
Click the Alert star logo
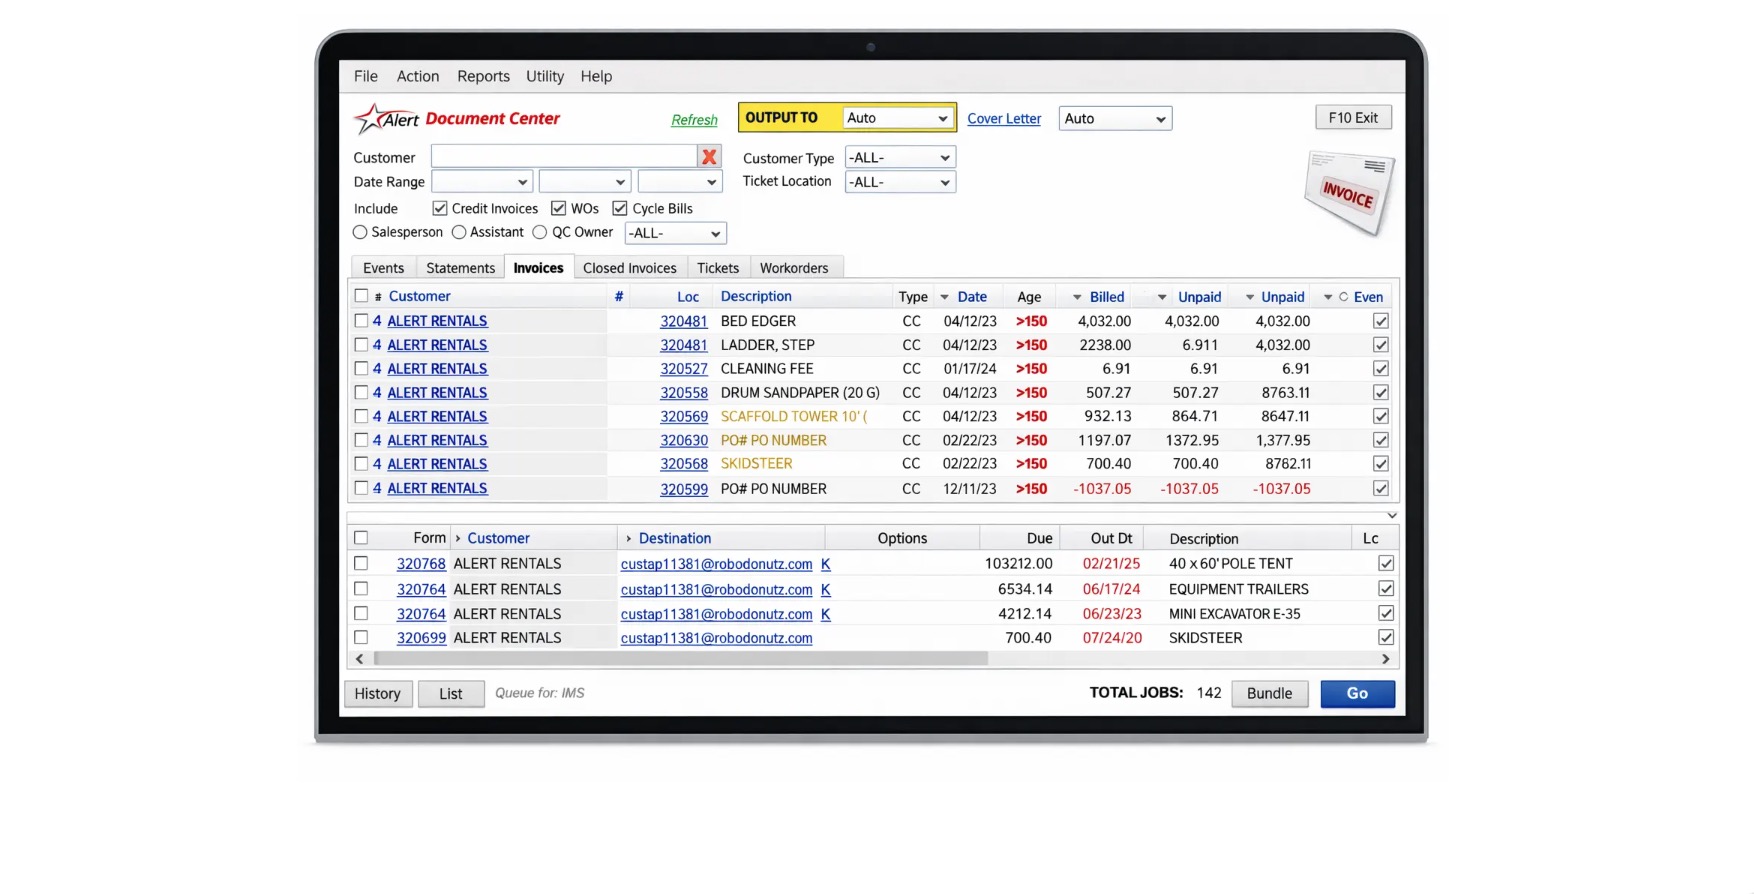pyautogui.click(x=386, y=119)
